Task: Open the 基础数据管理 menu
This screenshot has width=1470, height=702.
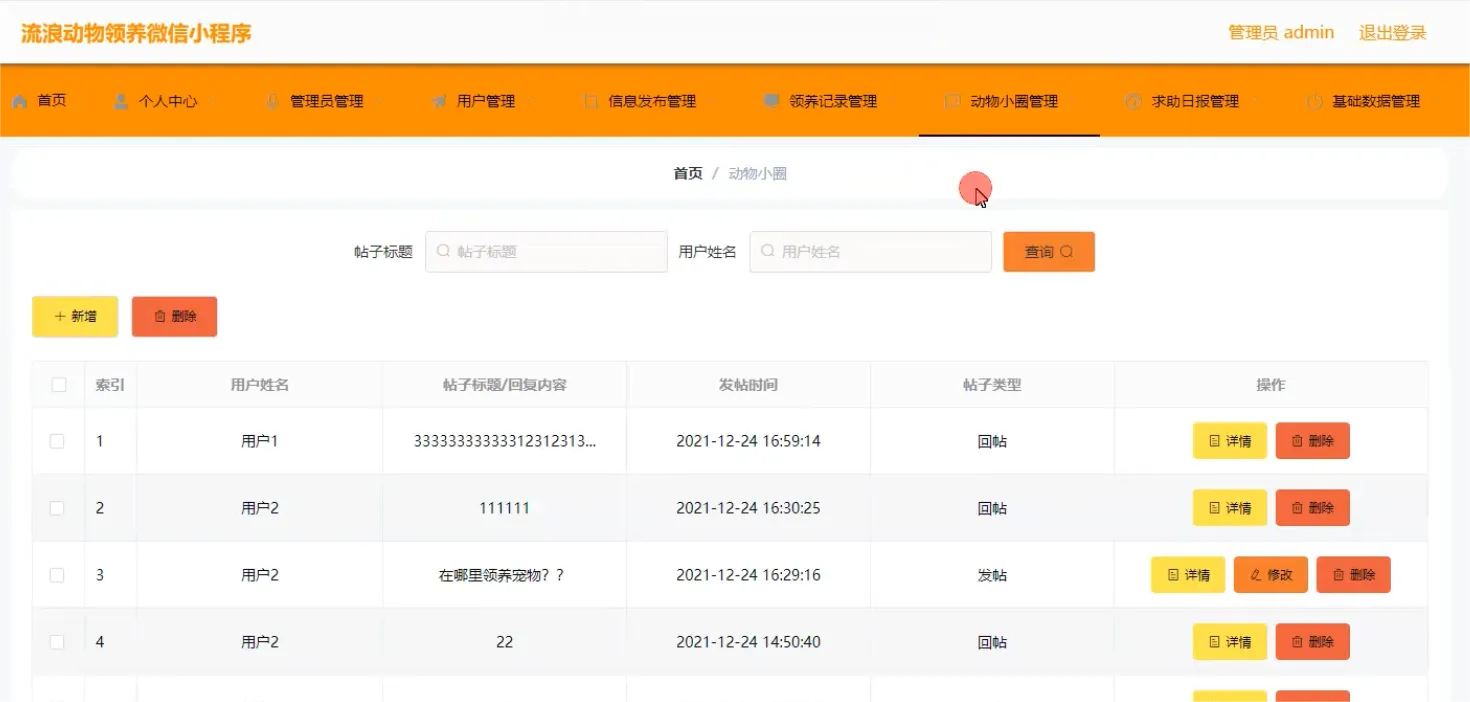Action: (x=1364, y=101)
